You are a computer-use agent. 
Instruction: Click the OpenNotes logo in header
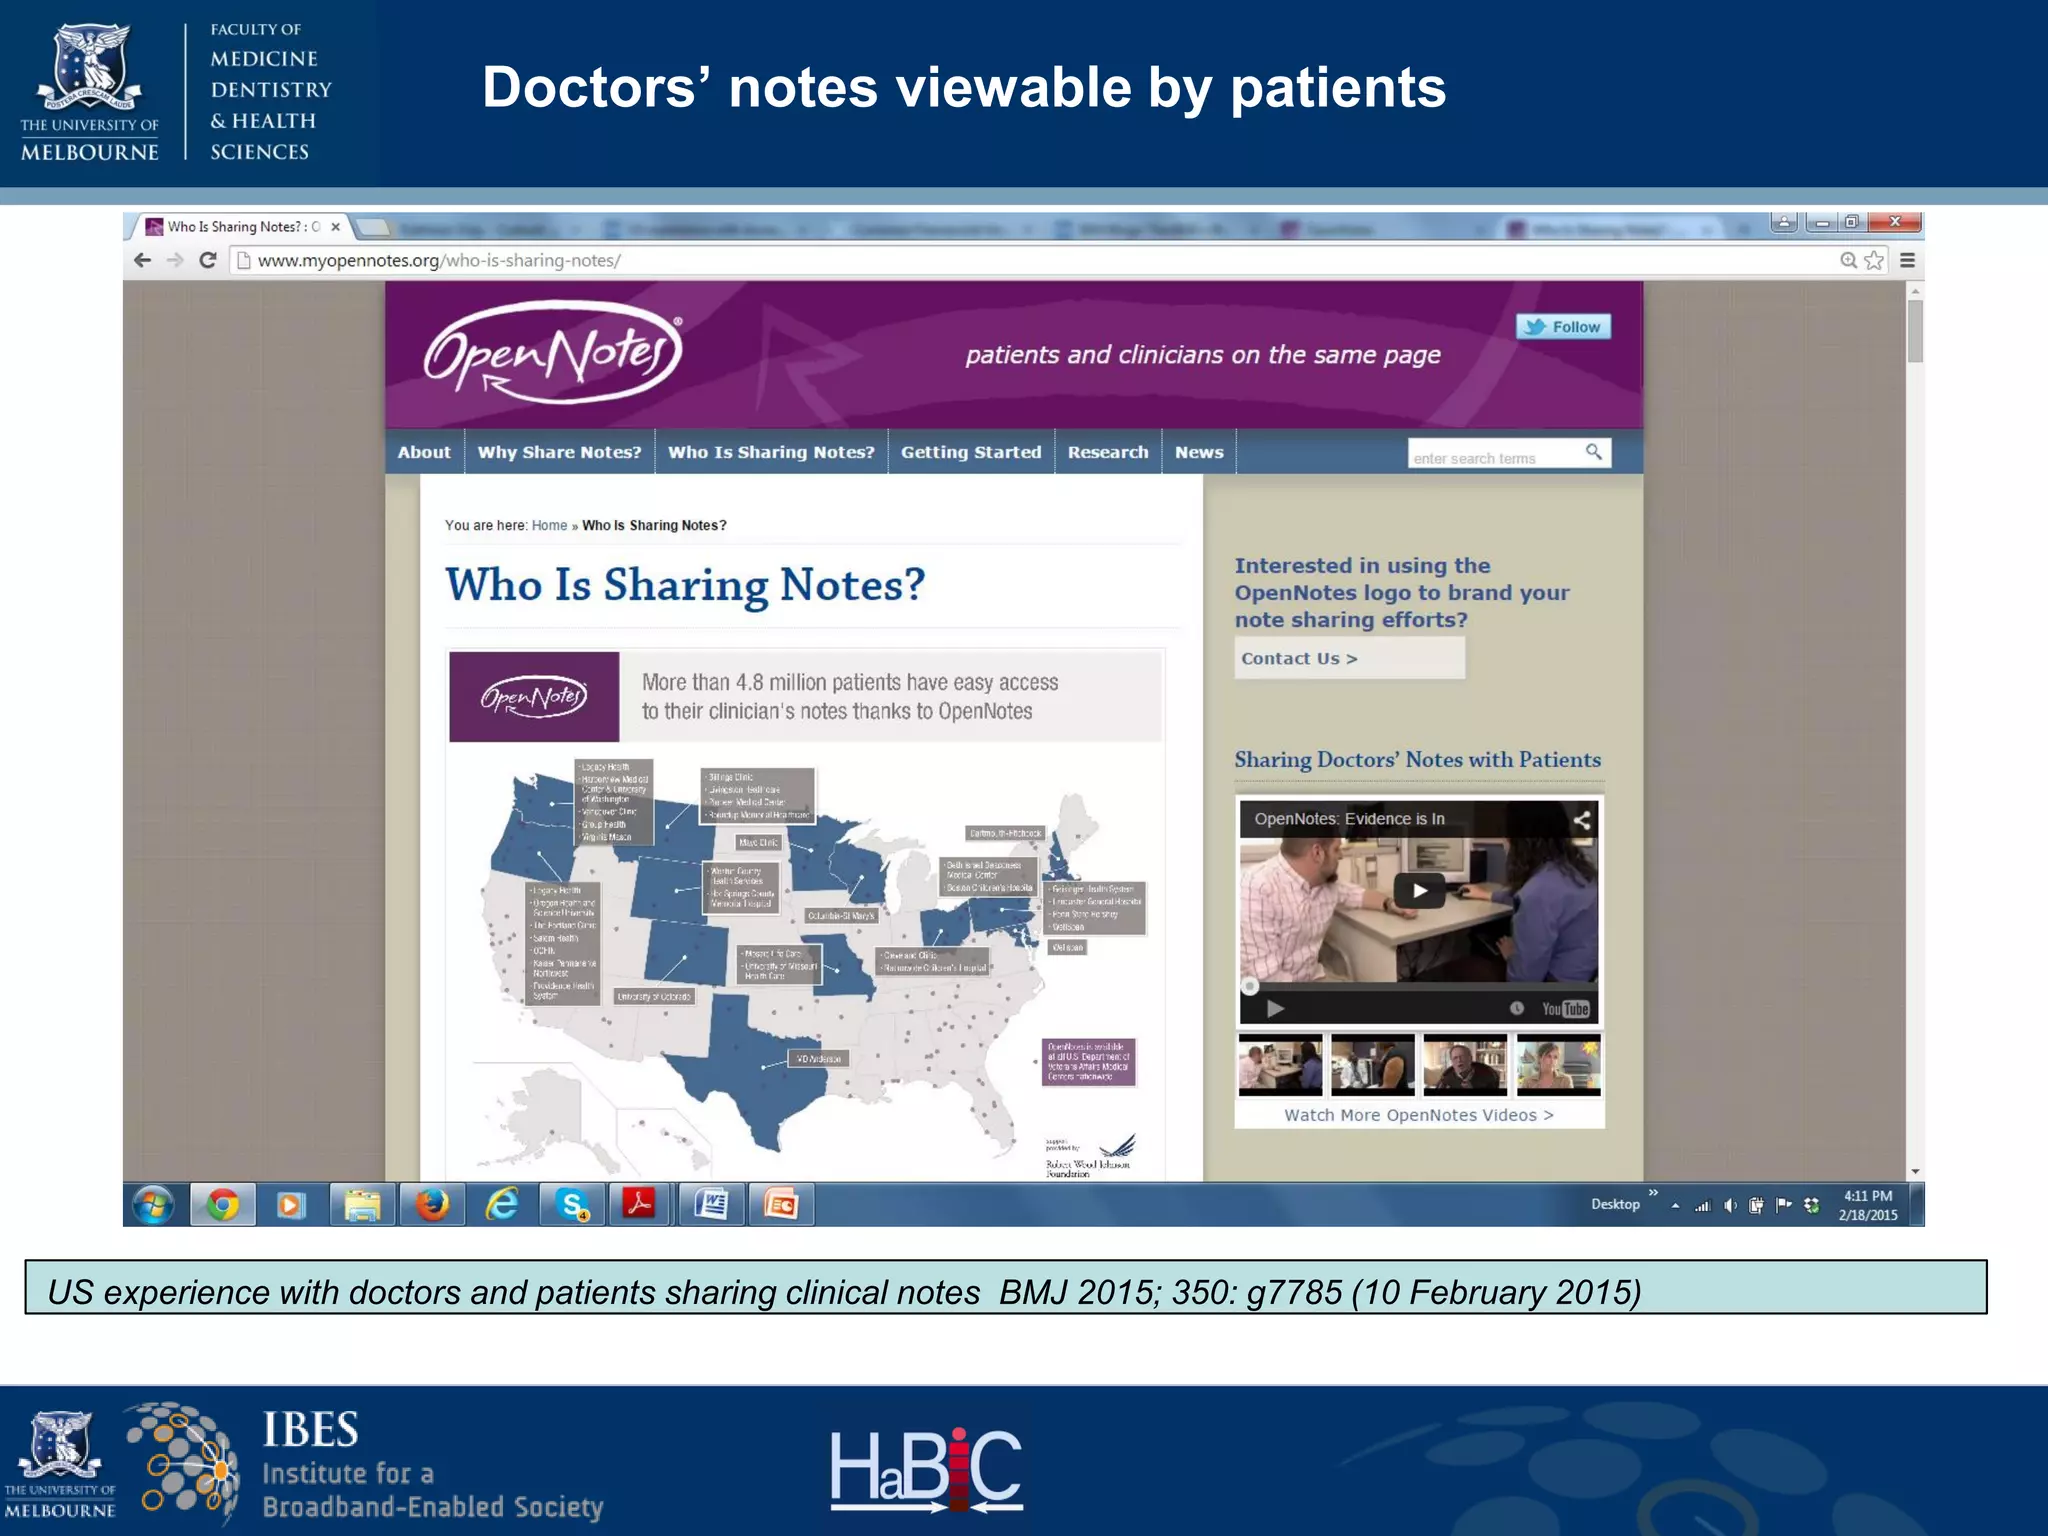coord(553,353)
